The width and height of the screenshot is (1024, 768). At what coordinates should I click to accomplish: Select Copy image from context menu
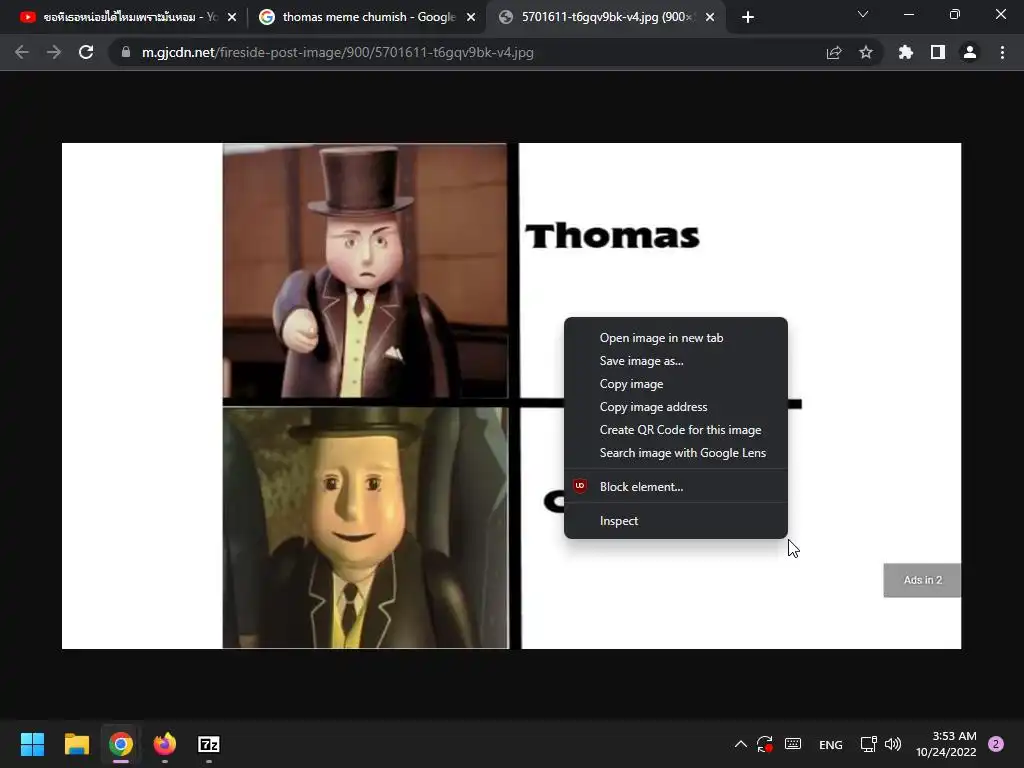676,384
